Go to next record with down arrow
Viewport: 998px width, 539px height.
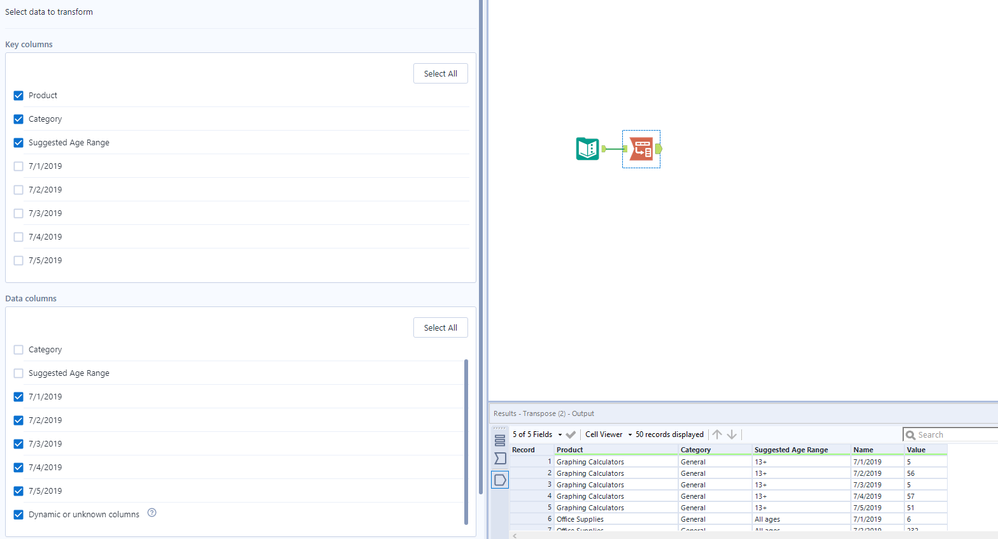click(732, 435)
